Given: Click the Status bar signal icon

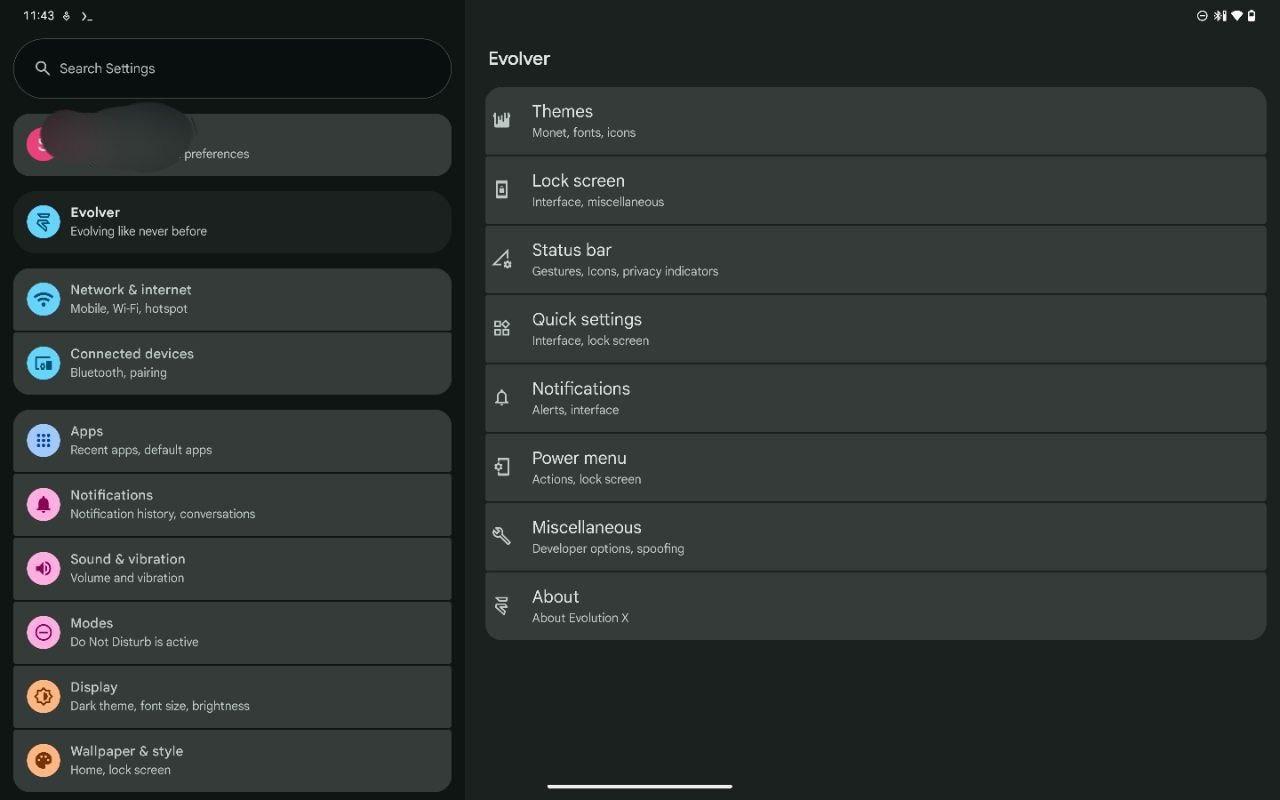Looking at the screenshot, I should tap(502, 259).
